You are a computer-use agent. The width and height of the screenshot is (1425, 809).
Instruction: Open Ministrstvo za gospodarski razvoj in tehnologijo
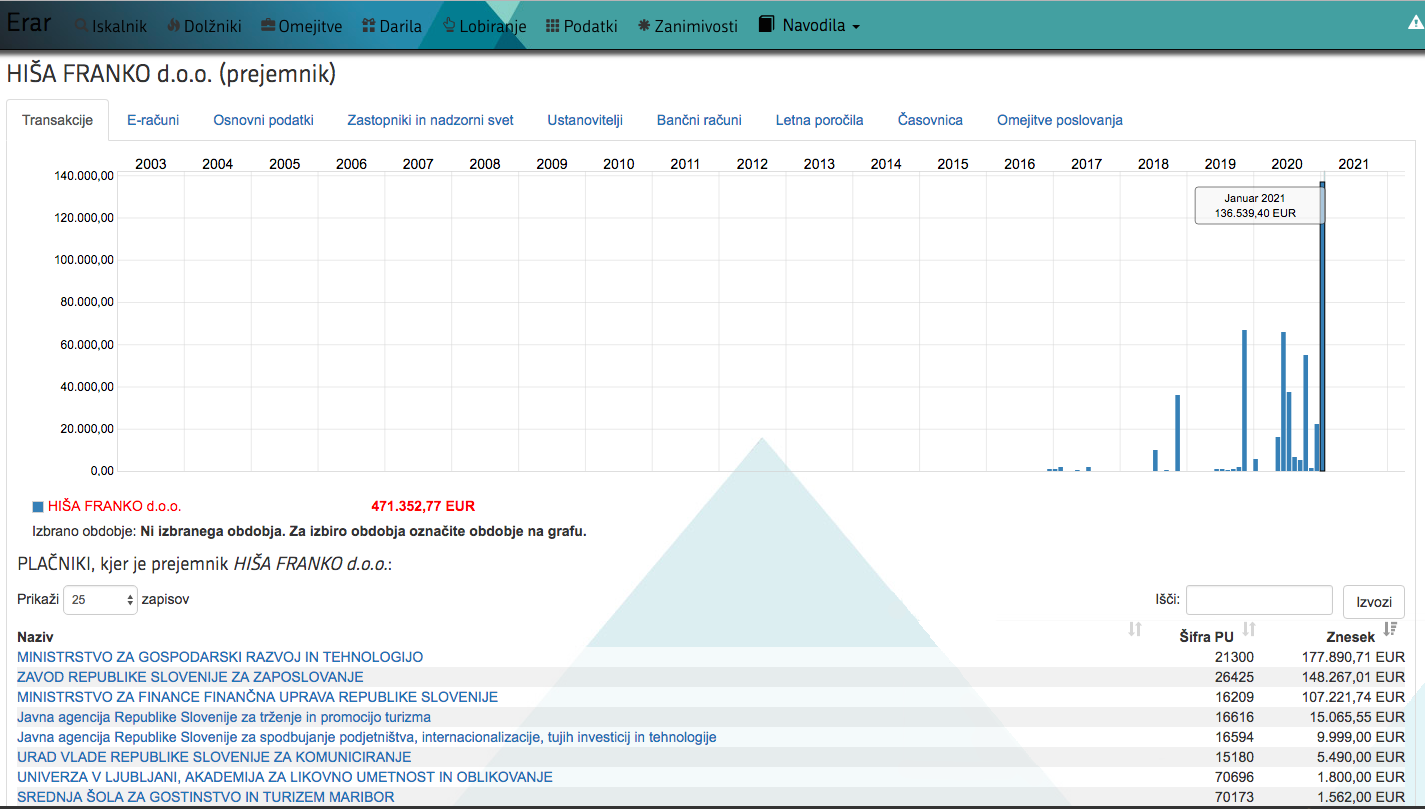pyautogui.click(x=220, y=657)
